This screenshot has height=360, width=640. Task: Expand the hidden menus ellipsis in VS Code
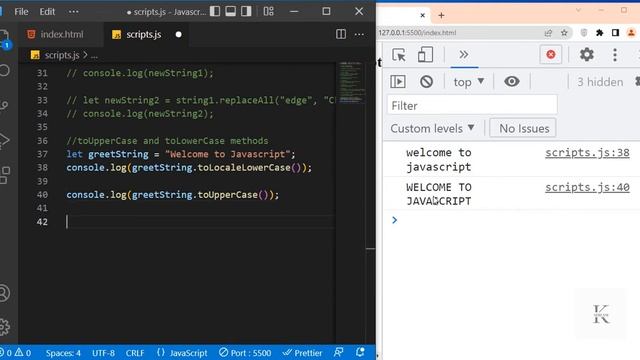pos(73,11)
